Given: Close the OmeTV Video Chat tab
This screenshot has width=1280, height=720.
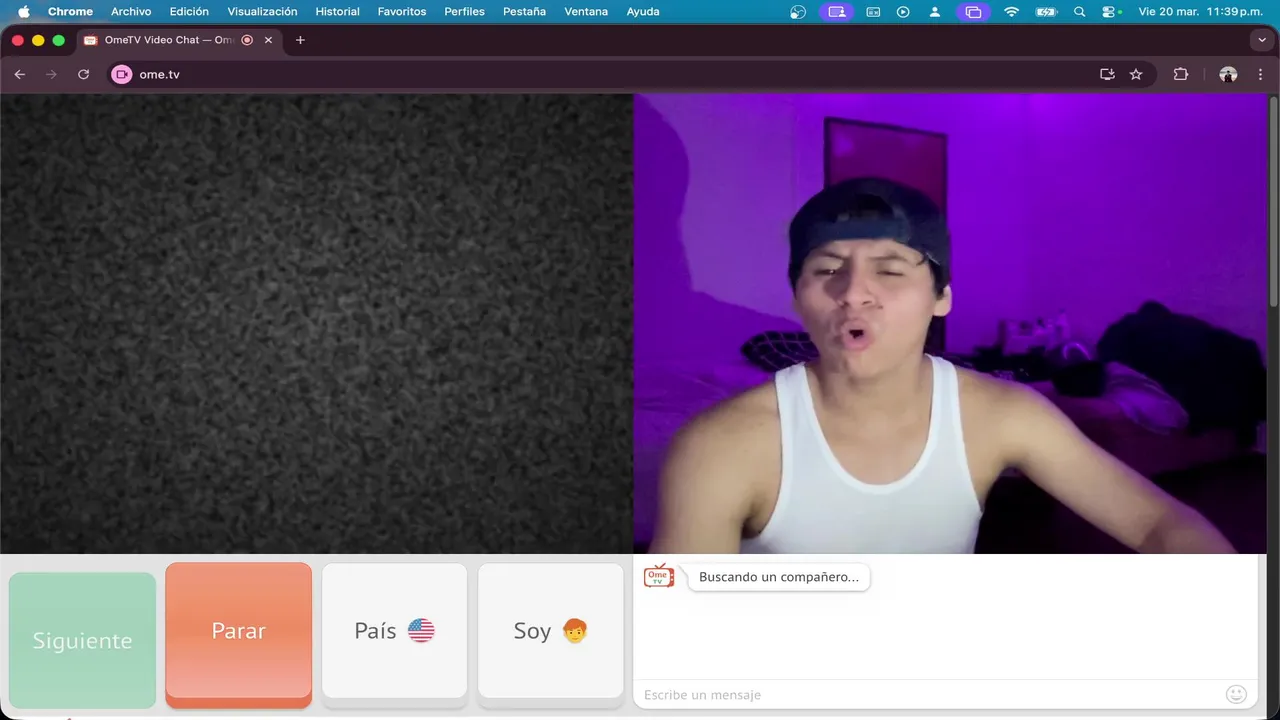Looking at the screenshot, I should 268,40.
